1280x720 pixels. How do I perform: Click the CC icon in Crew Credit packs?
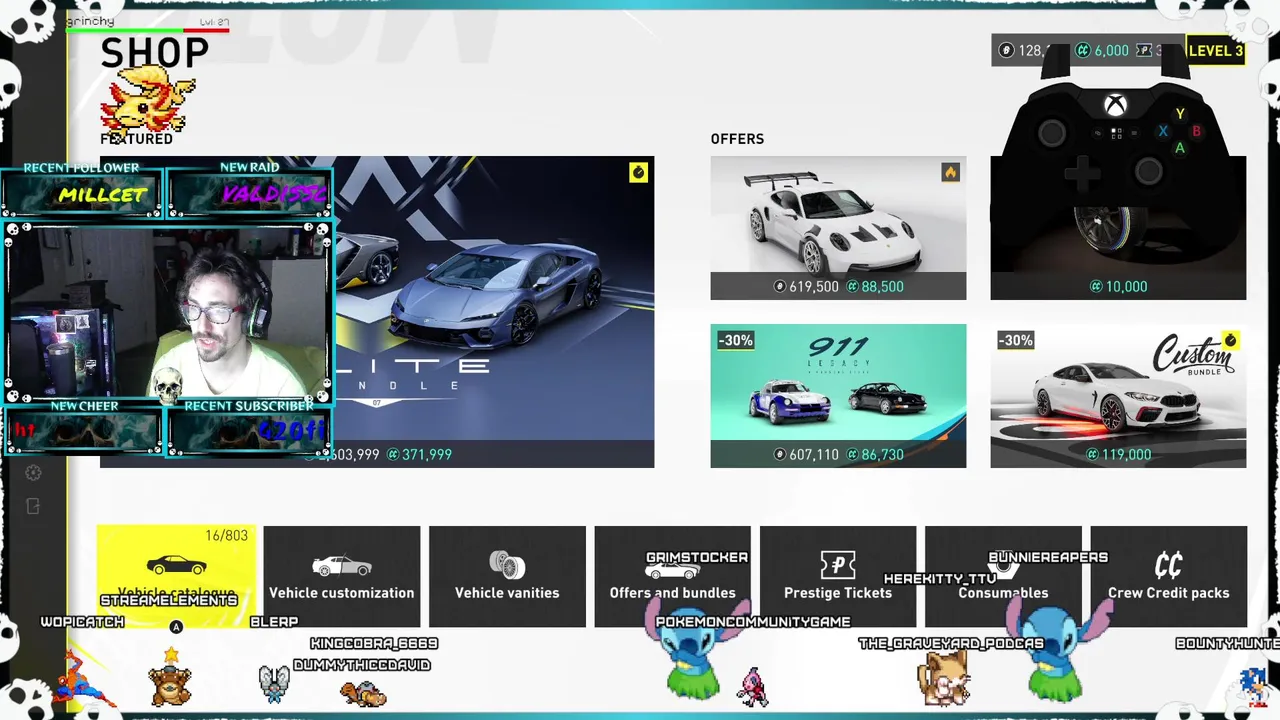click(x=1168, y=565)
